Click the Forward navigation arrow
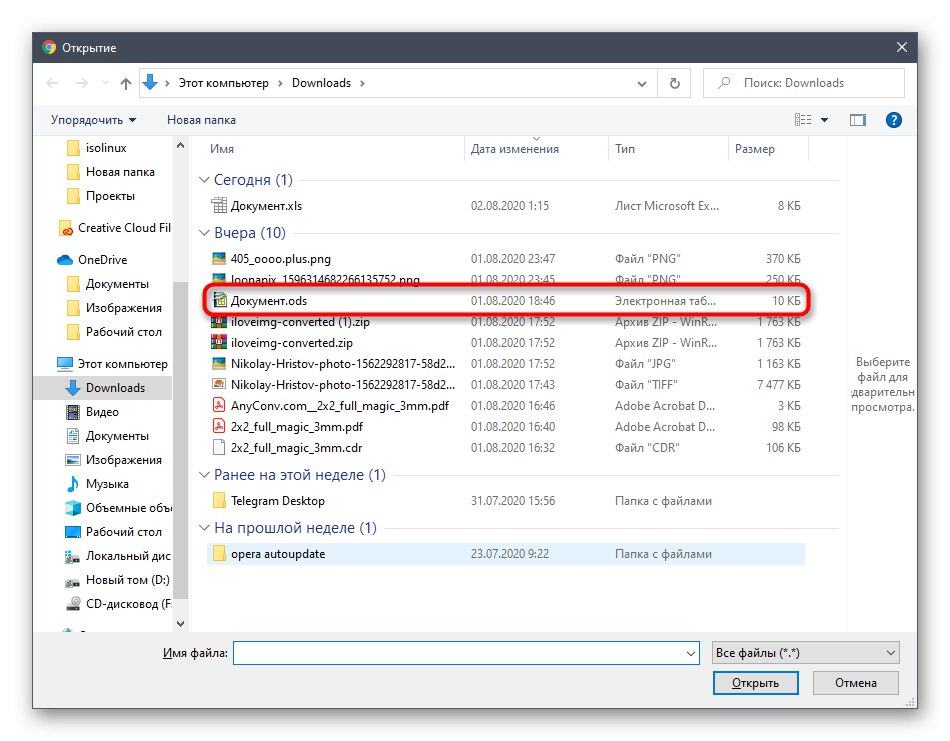 pos(81,83)
